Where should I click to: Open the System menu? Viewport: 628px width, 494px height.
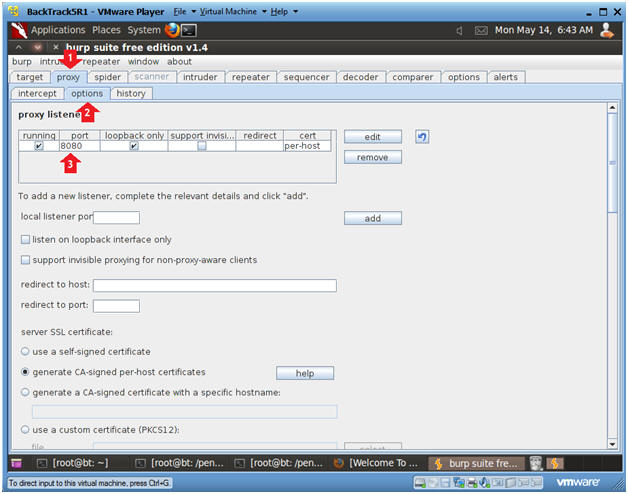pyautogui.click(x=143, y=30)
